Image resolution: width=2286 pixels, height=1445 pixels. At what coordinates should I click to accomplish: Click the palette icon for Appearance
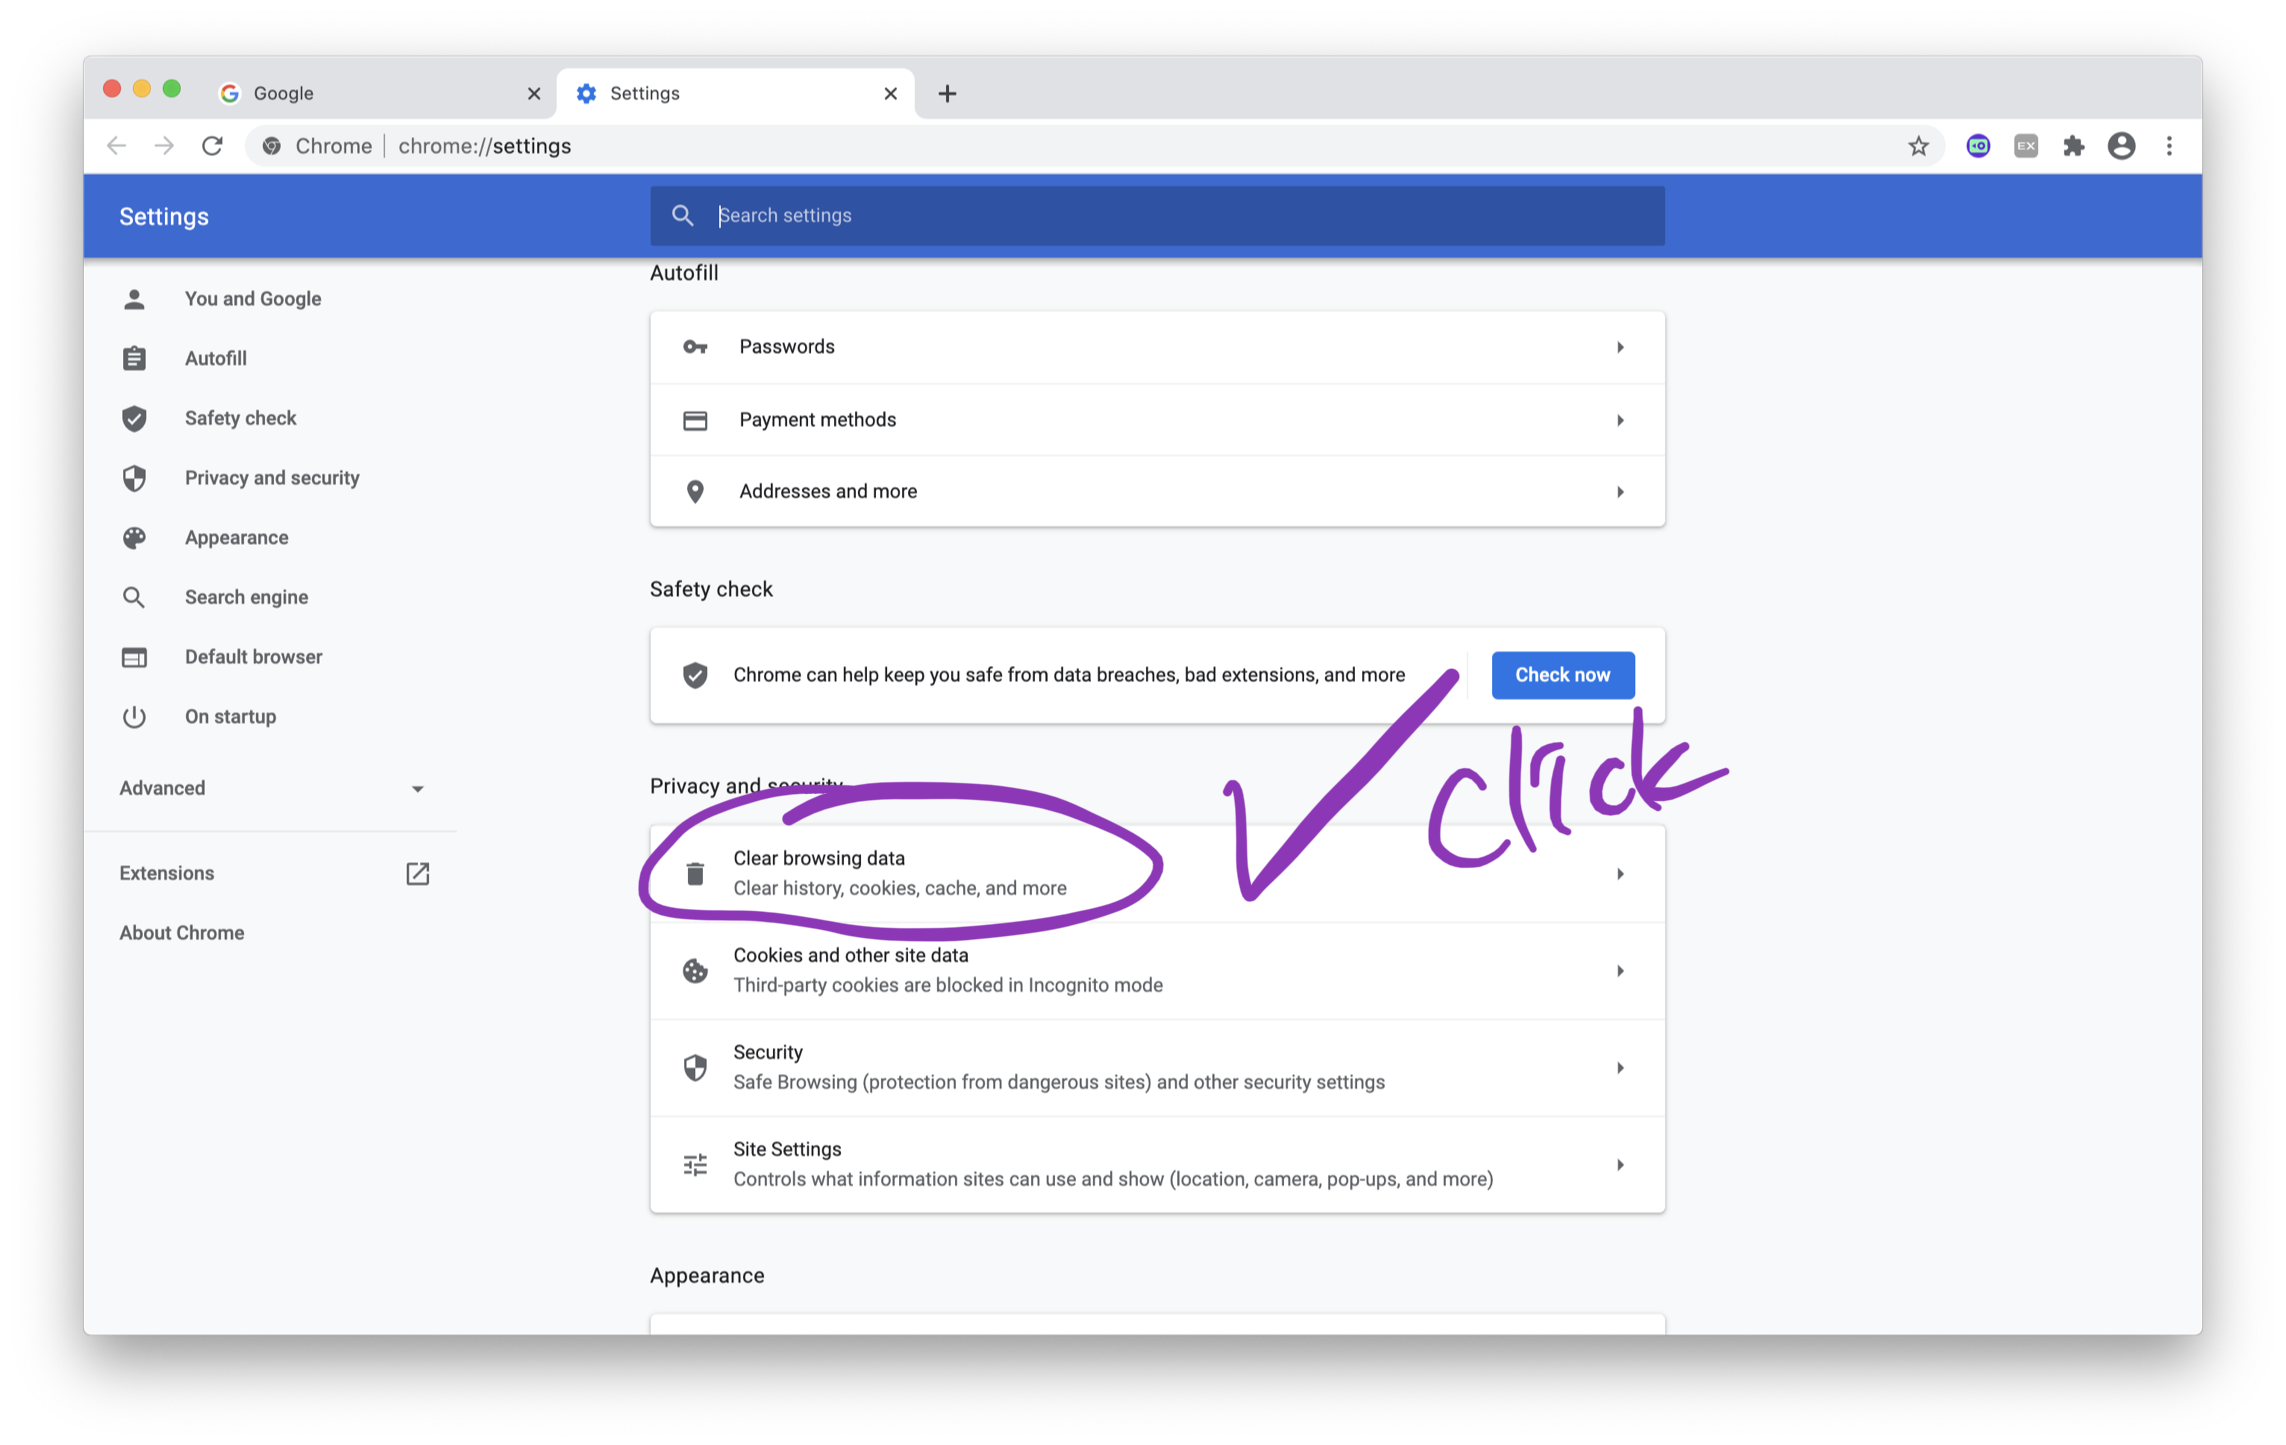click(134, 538)
